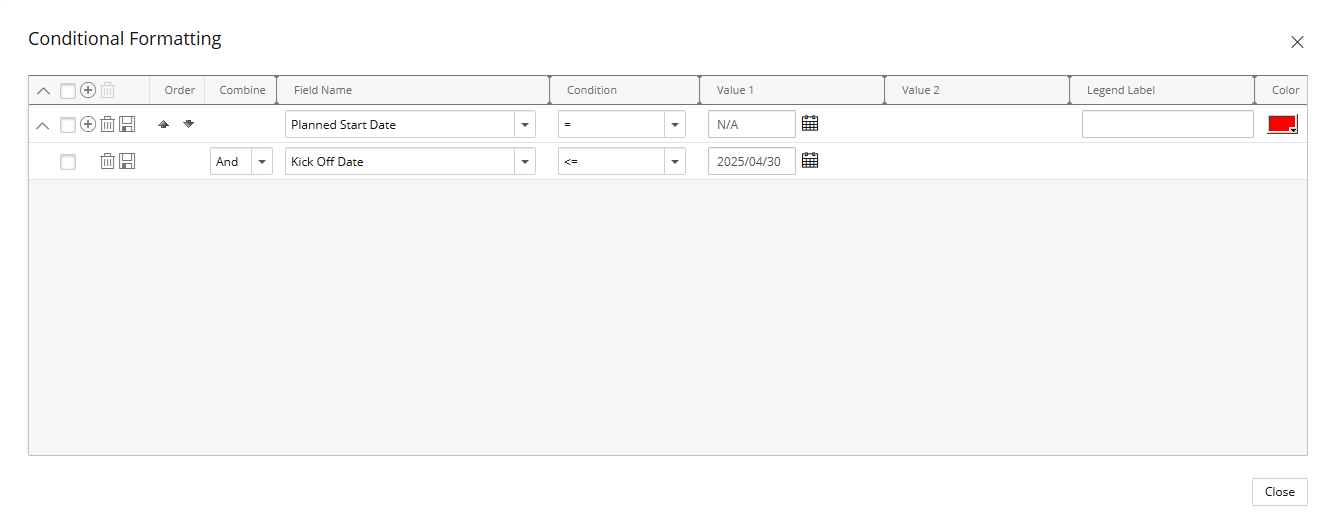The image size is (1324, 523).
Task: Open the red color swatch picker
Action: click(x=1282, y=124)
